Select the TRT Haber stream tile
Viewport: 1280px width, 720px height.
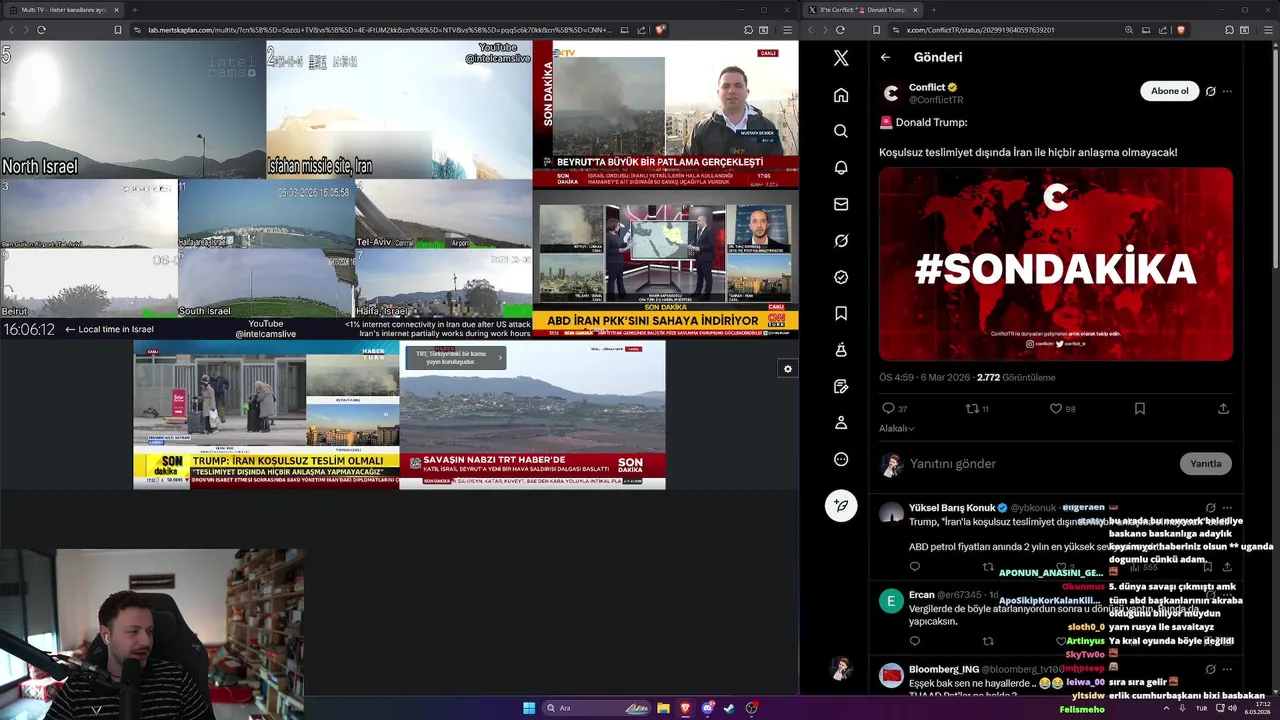532,414
